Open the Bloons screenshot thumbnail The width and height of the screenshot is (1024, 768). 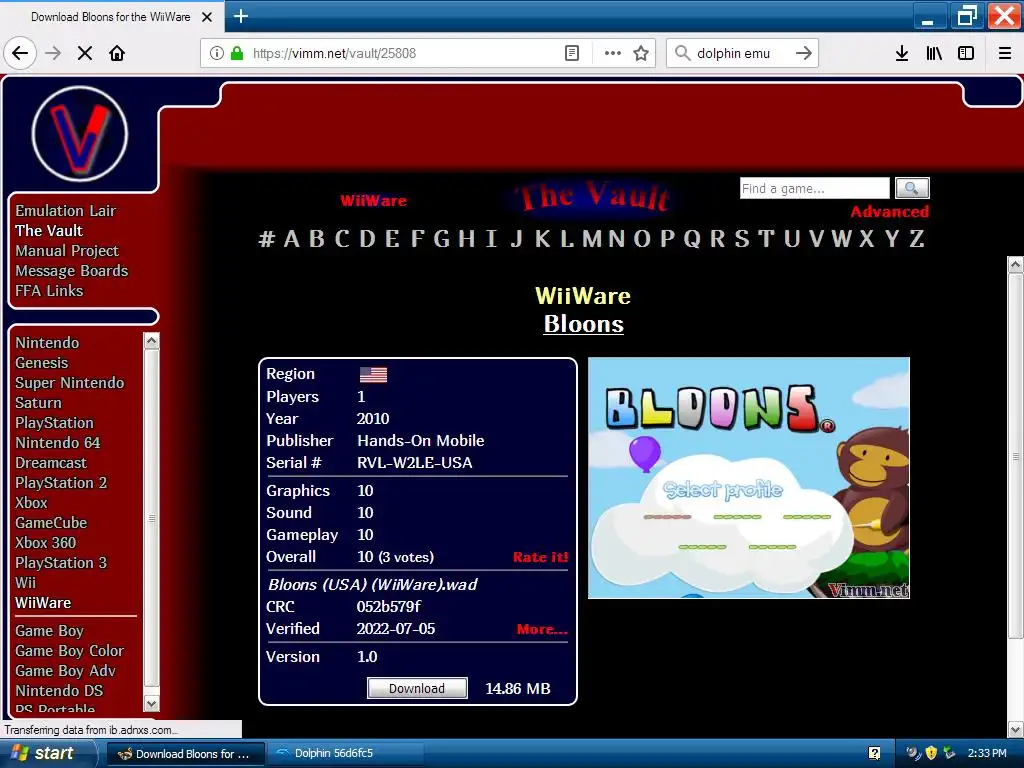(x=748, y=477)
